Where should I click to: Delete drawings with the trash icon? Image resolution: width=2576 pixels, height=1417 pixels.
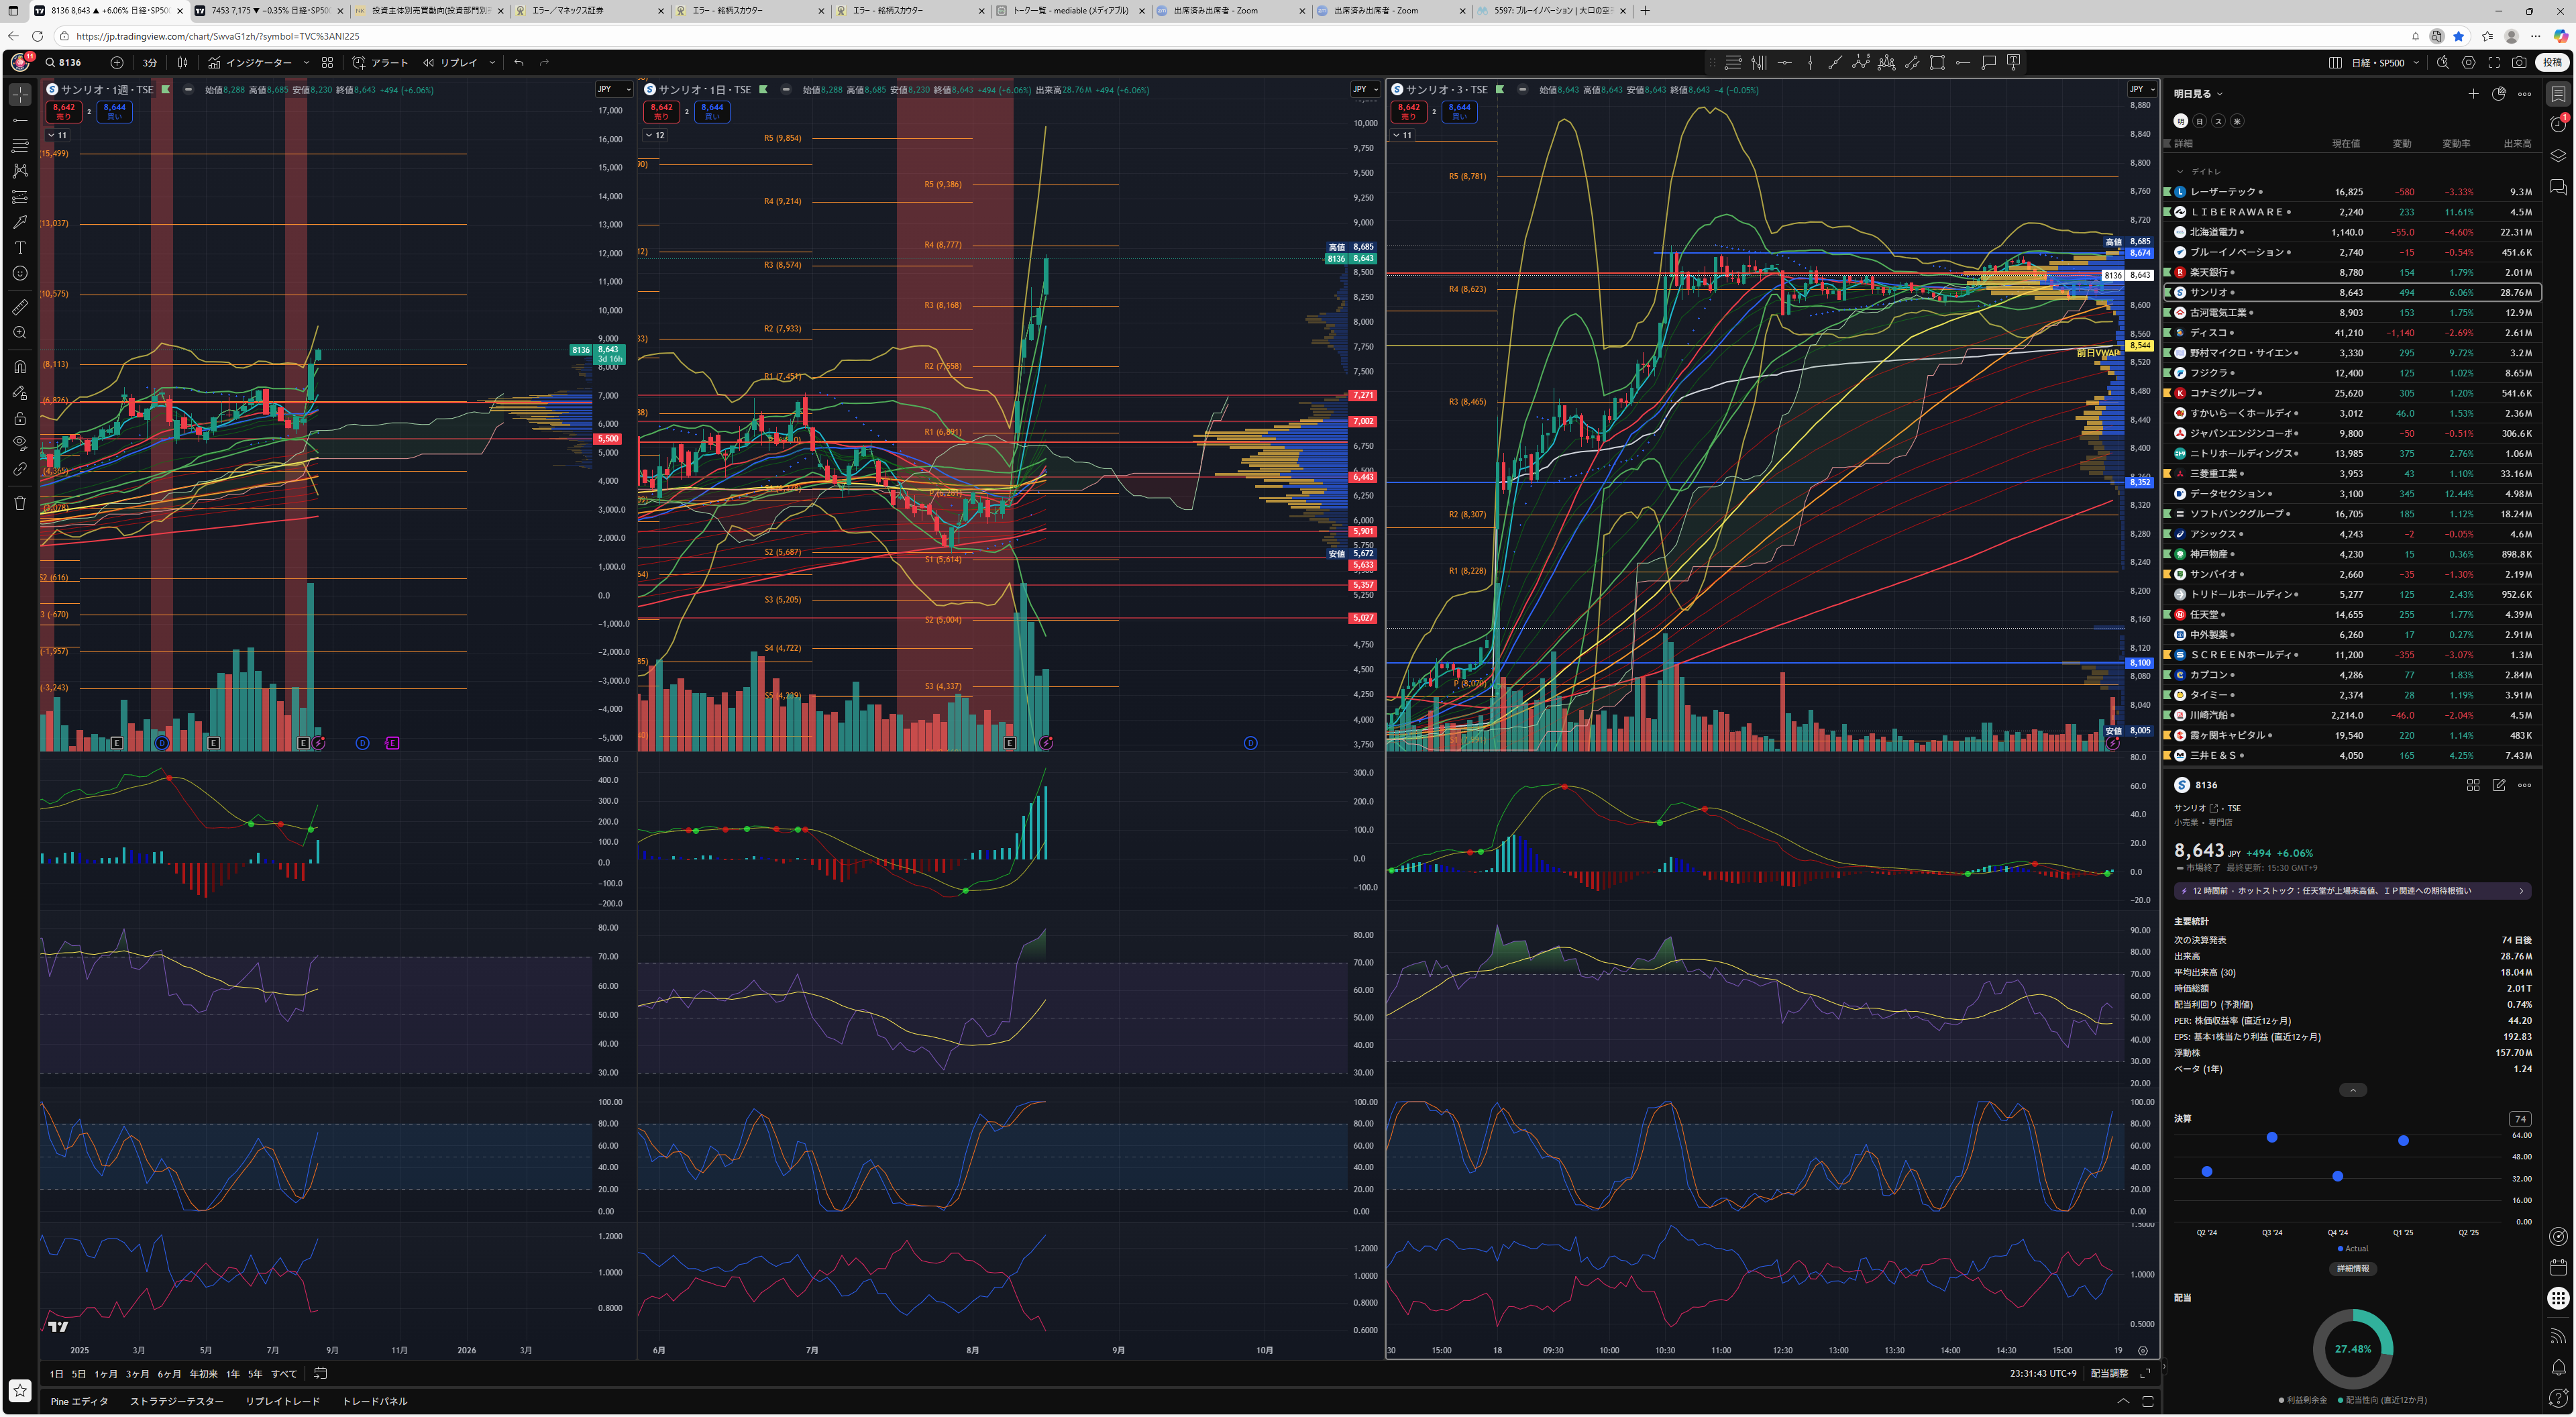tap(20, 503)
